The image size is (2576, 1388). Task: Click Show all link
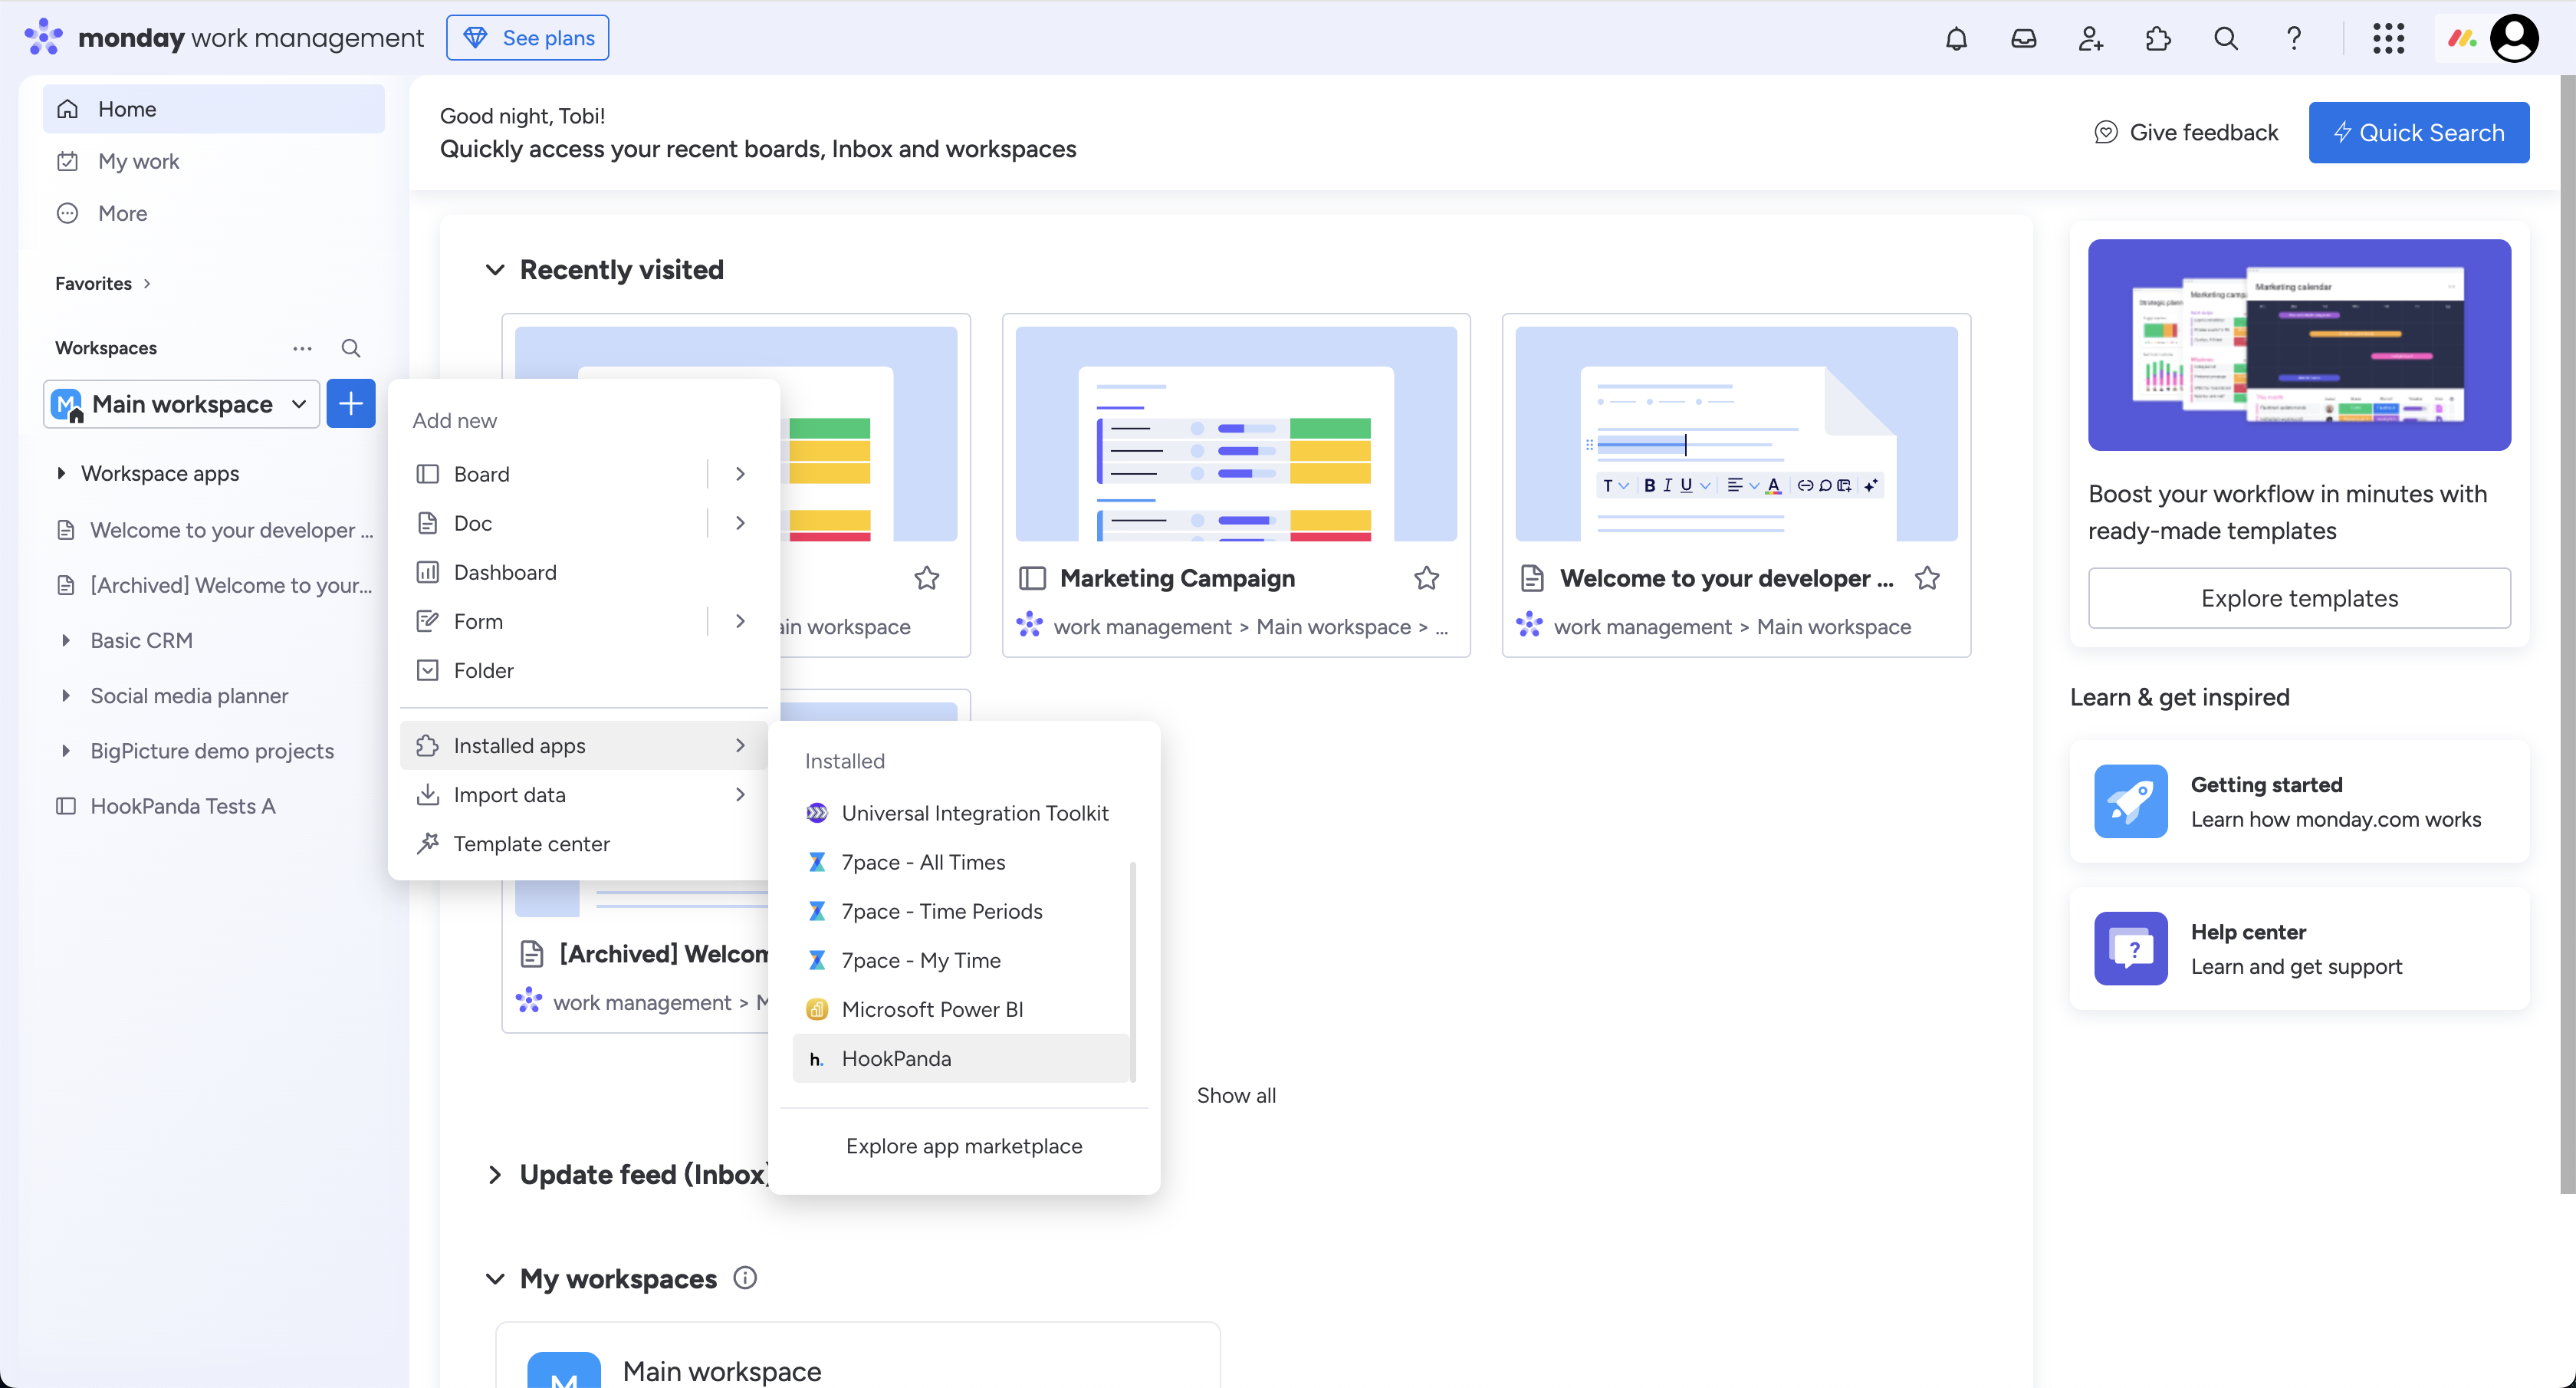(1236, 1095)
